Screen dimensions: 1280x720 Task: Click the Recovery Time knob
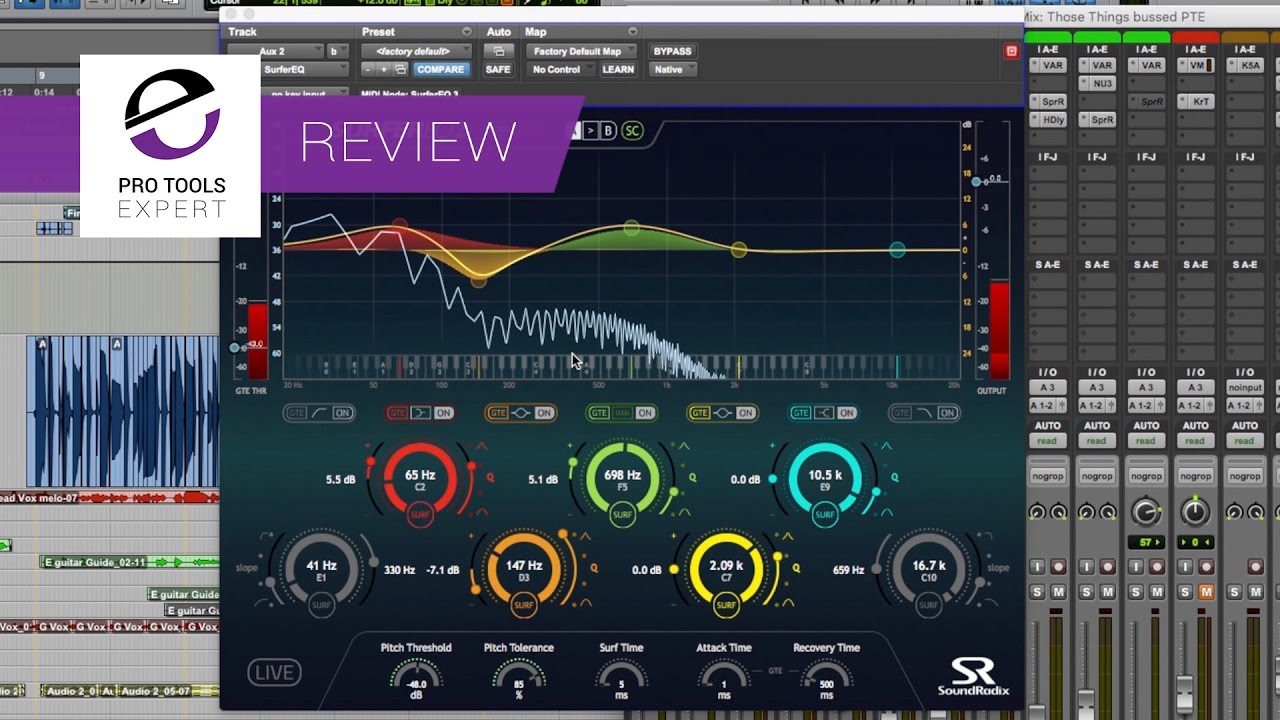826,679
